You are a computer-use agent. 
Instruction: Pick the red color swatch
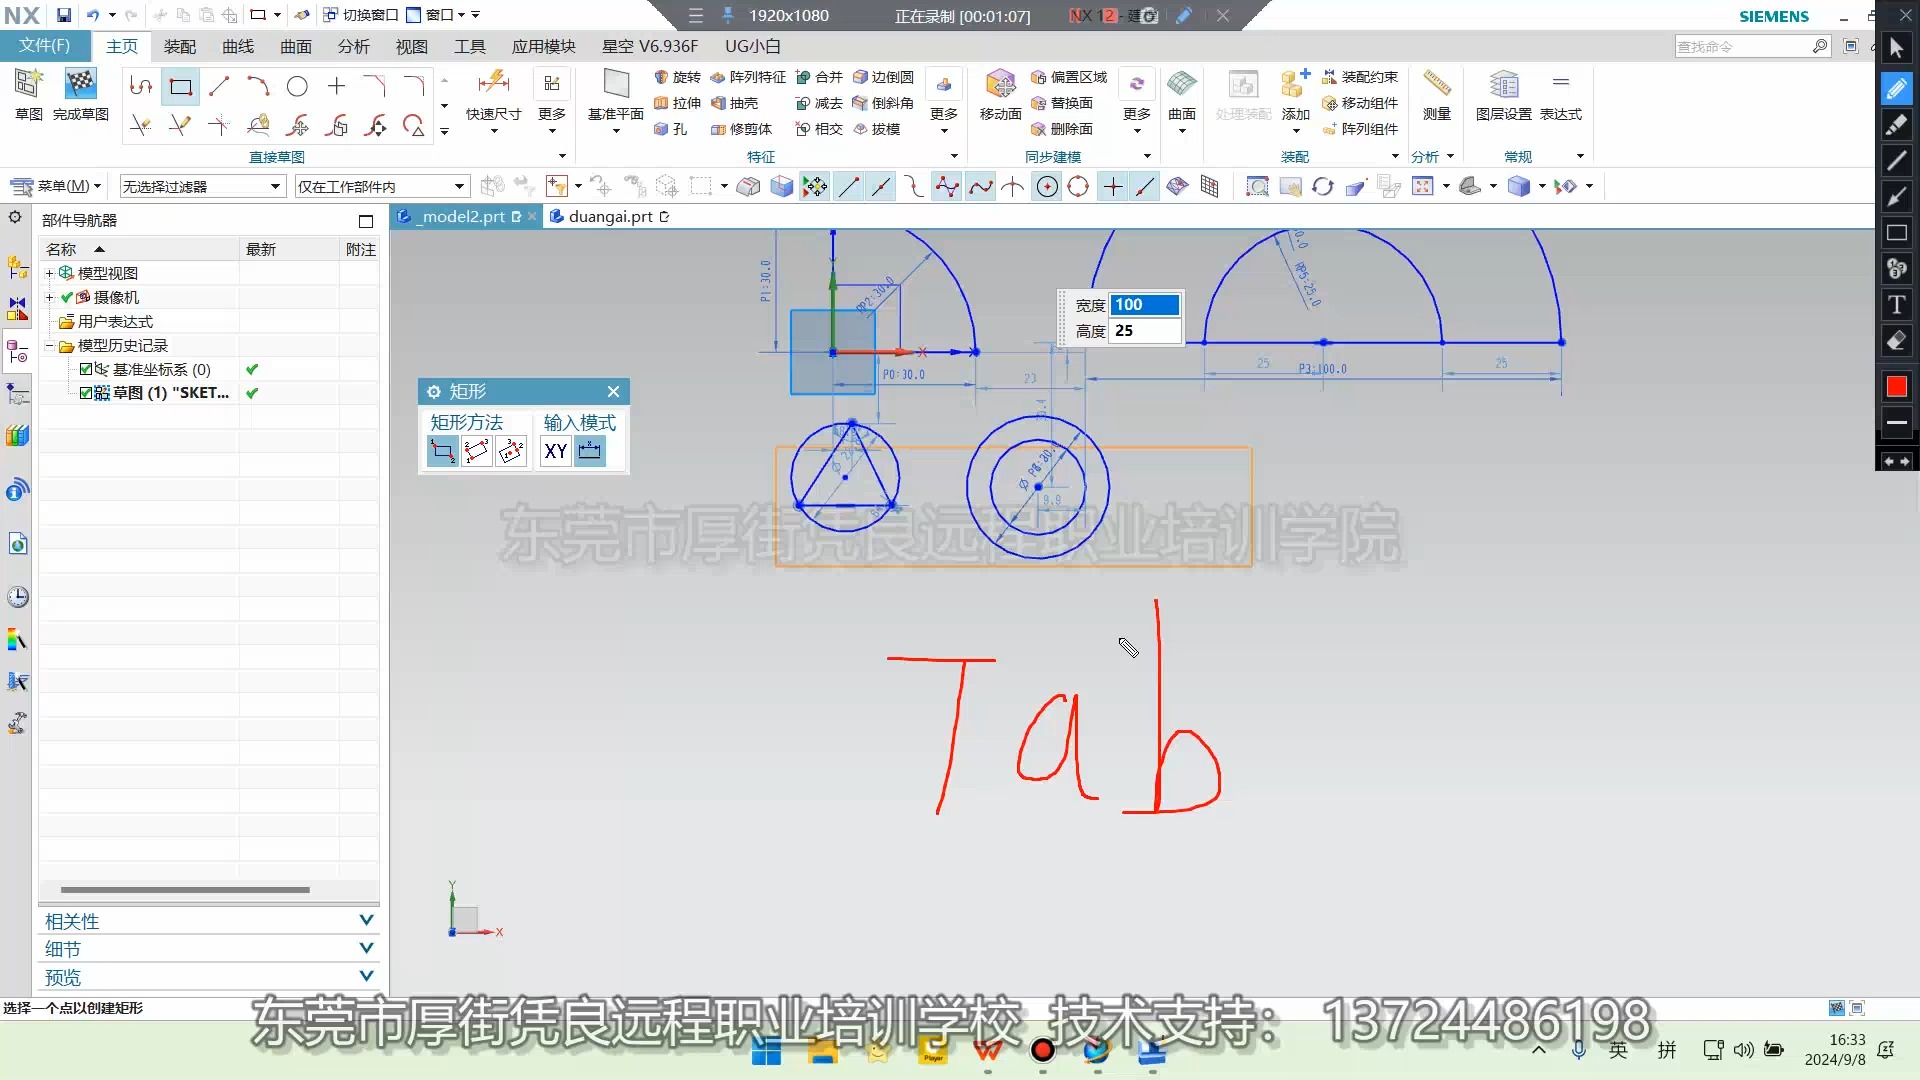point(1896,387)
